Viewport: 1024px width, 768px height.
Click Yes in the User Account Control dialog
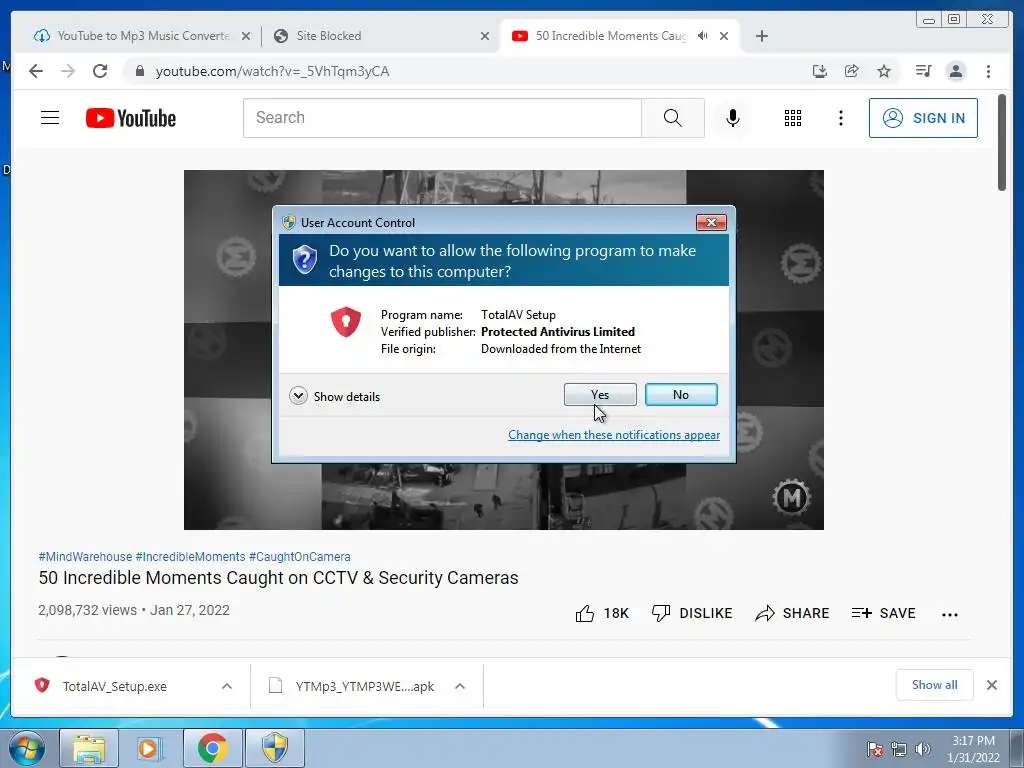click(x=600, y=394)
